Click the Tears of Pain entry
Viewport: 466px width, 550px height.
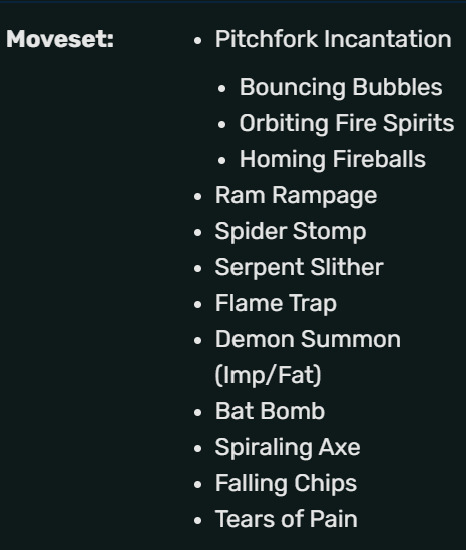click(286, 519)
